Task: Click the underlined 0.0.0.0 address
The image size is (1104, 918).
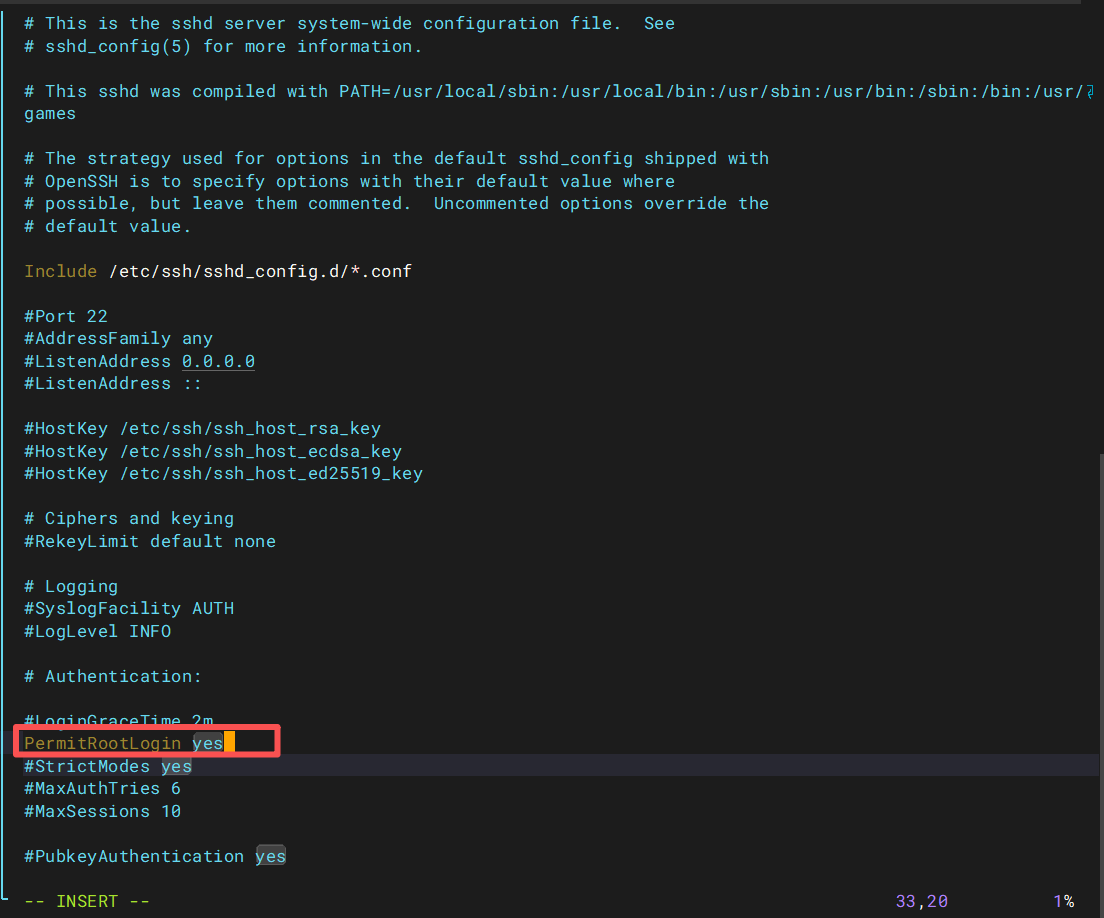Action: coord(218,361)
